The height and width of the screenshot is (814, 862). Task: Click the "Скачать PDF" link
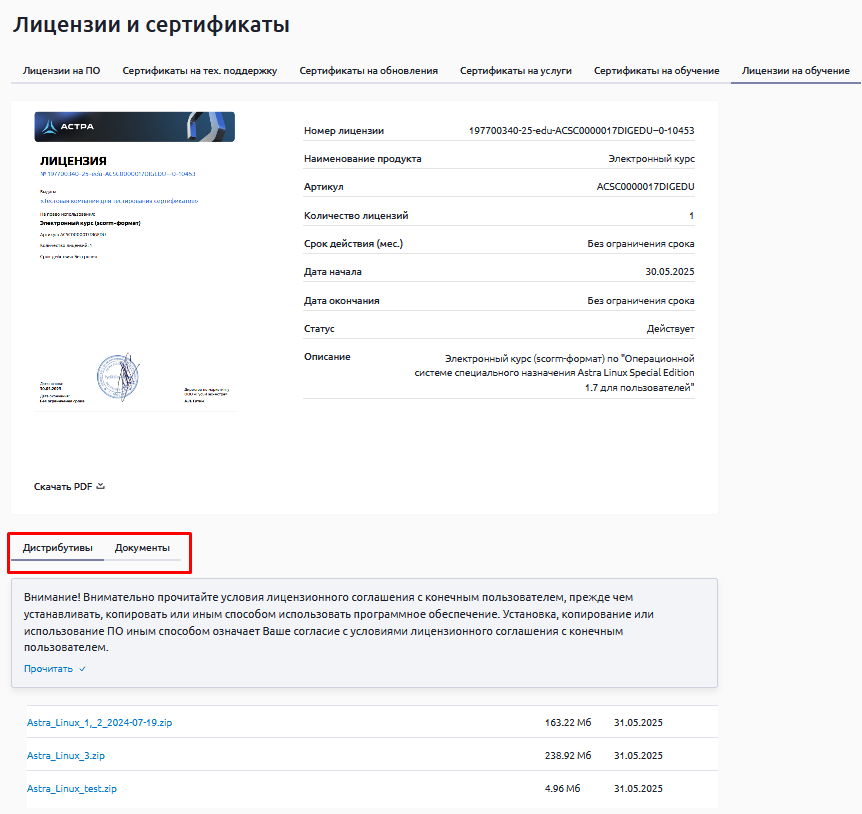point(63,487)
